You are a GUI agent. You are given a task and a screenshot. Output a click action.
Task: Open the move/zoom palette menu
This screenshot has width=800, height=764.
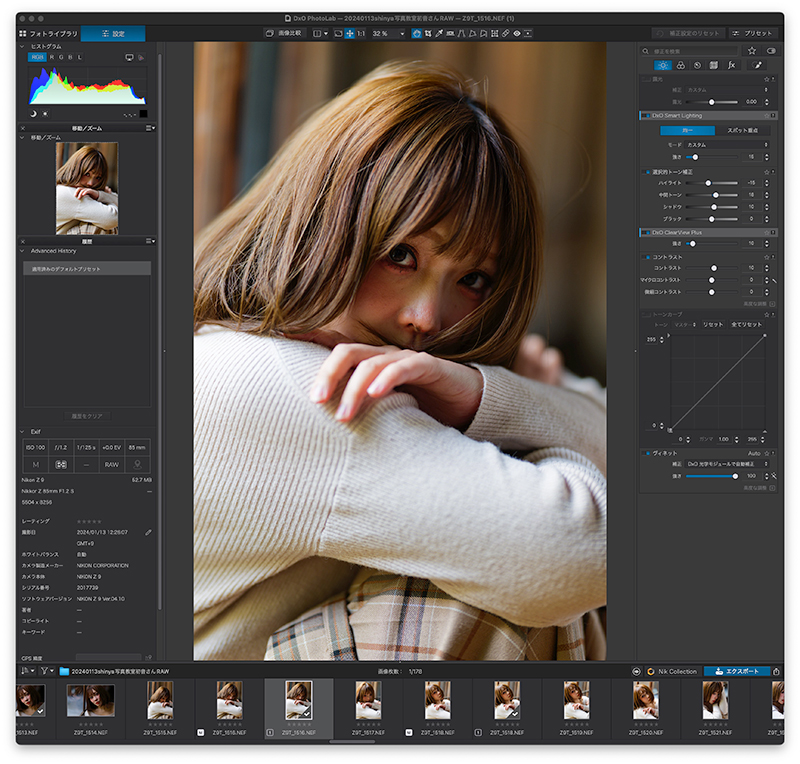click(x=151, y=128)
